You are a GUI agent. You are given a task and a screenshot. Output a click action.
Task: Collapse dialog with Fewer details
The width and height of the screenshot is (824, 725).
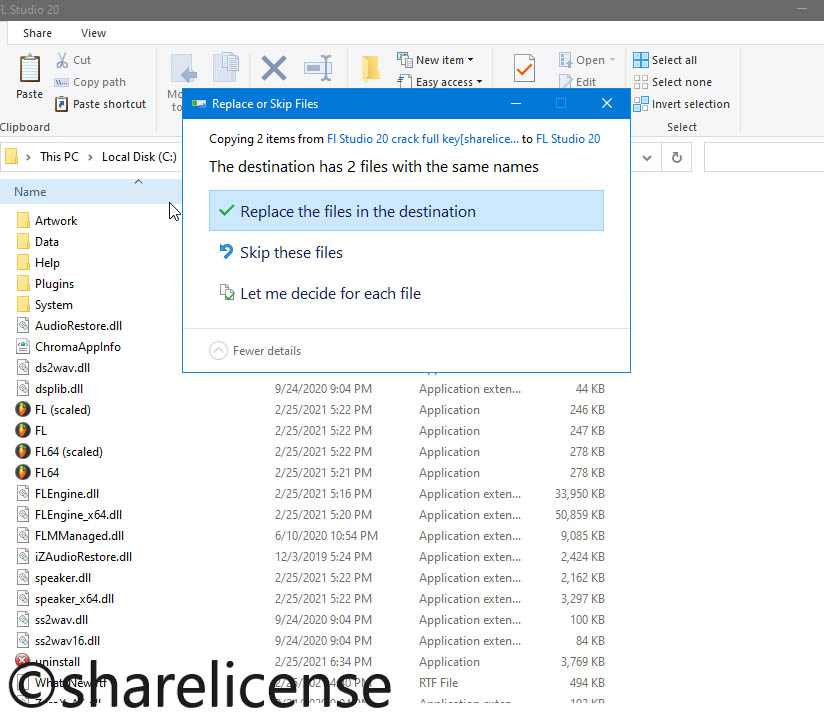(x=255, y=350)
